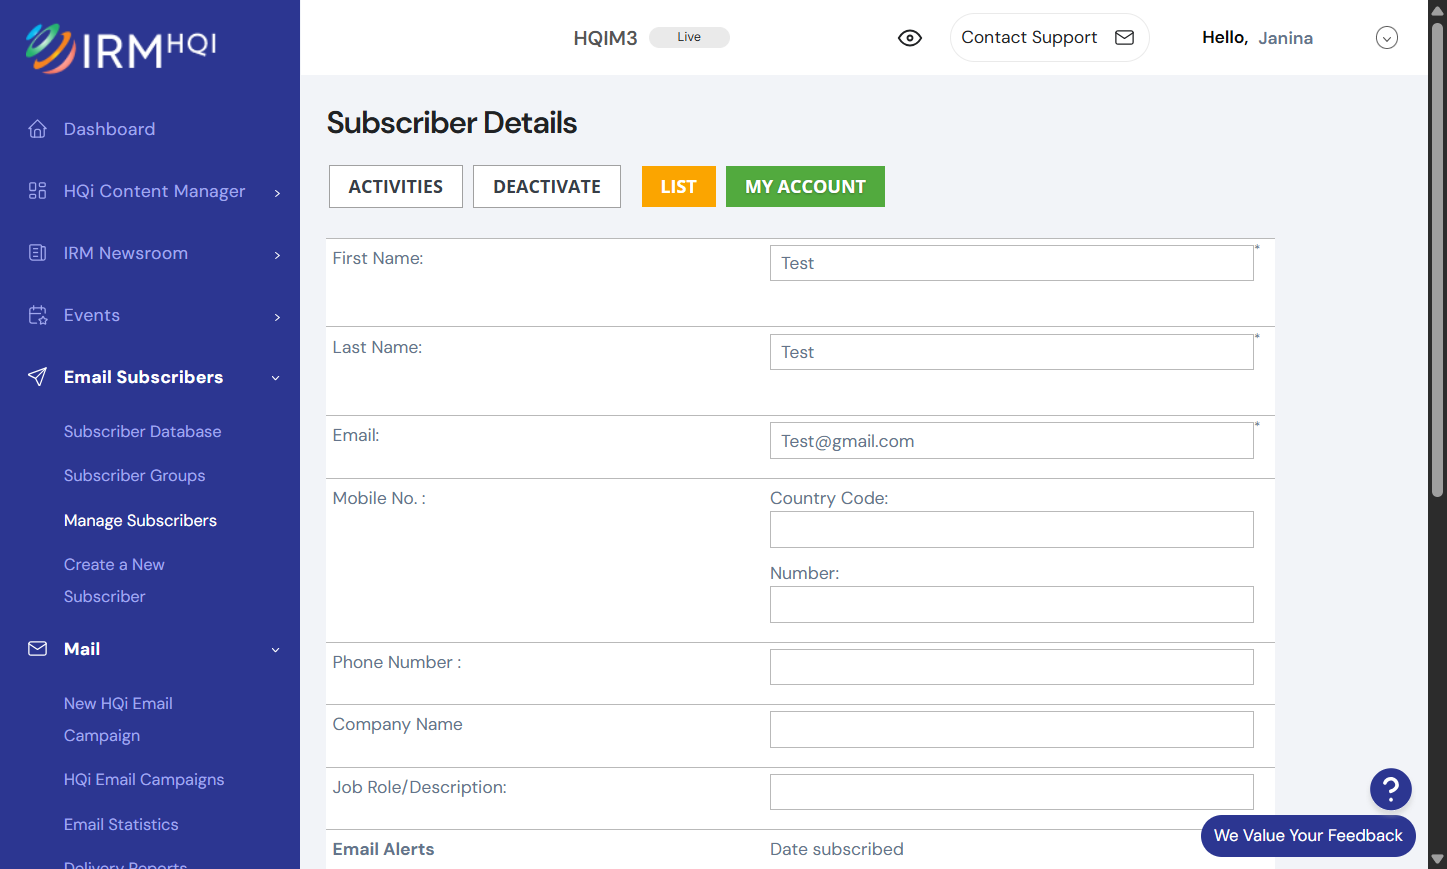Focus the Last Name field
The image size is (1447, 869).
(x=1012, y=352)
